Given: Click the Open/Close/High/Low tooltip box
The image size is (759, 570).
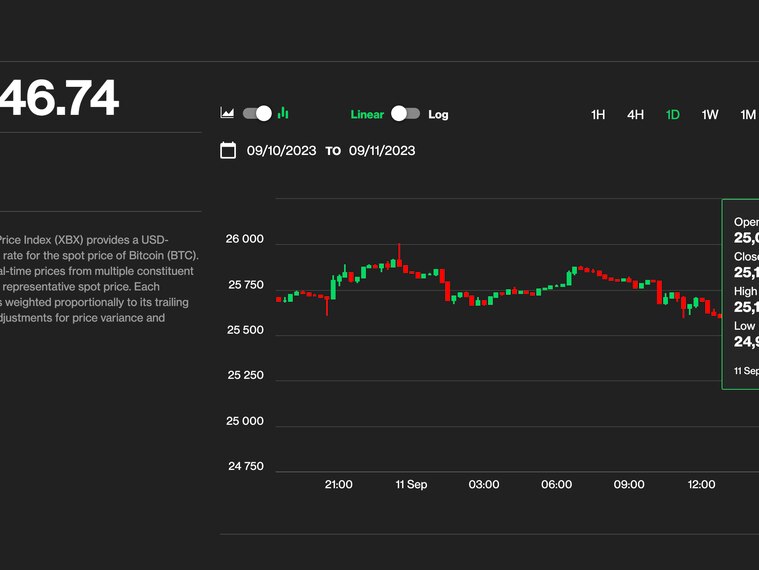Looking at the screenshot, I should (x=741, y=294).
